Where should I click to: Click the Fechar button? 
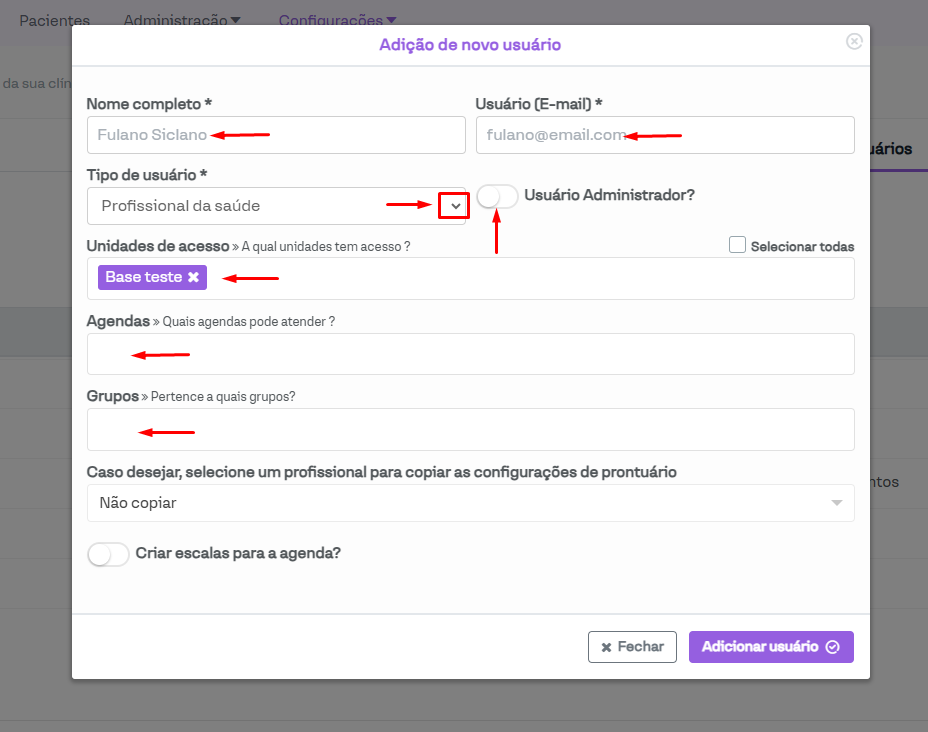tap(632, 647)
